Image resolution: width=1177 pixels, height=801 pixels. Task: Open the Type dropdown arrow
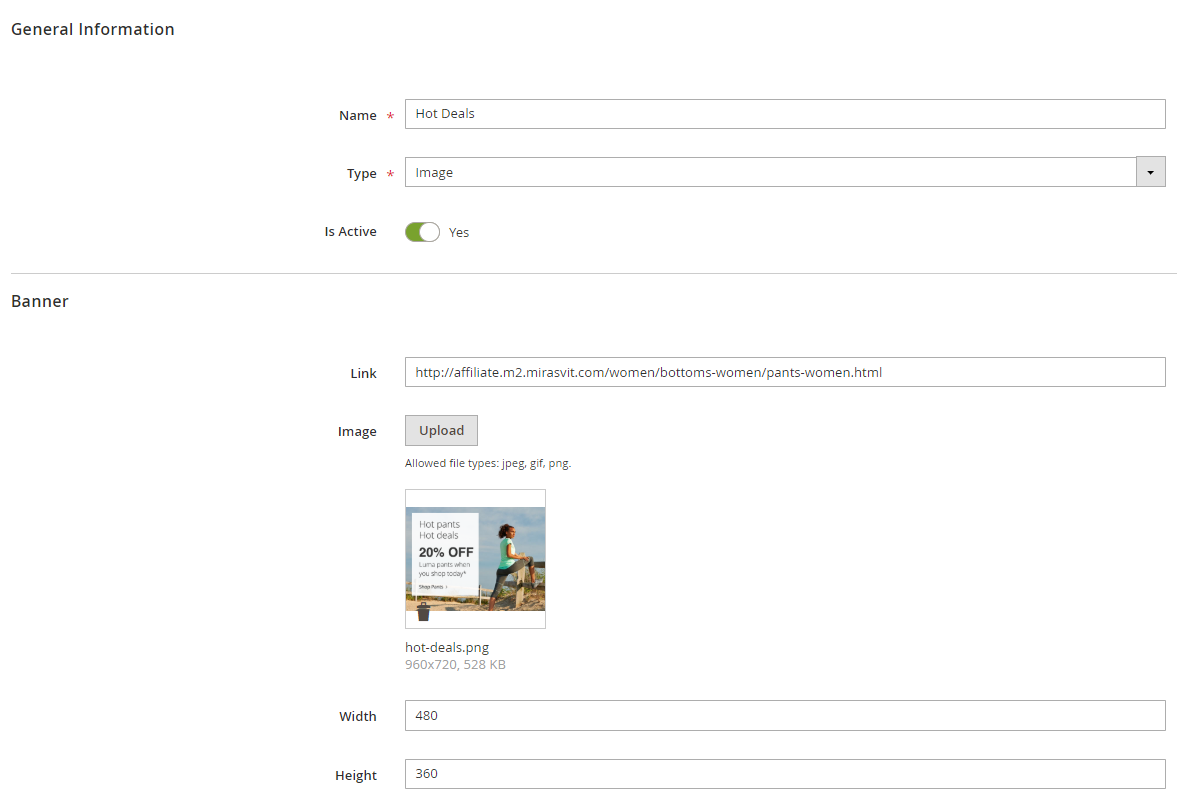[x=1150, y=173]
